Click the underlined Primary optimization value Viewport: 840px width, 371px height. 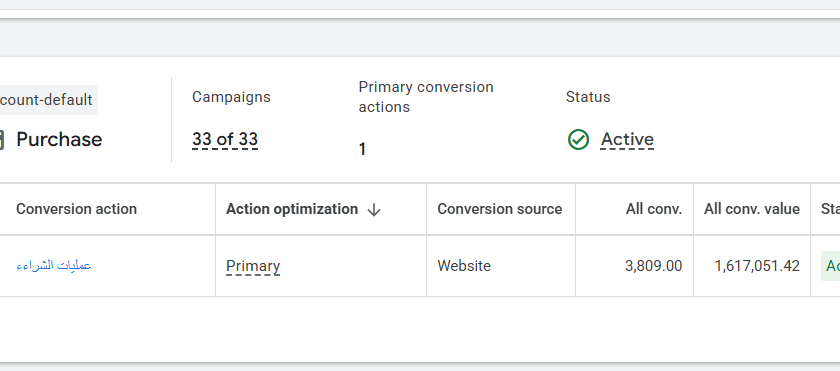tap(253, 266)
